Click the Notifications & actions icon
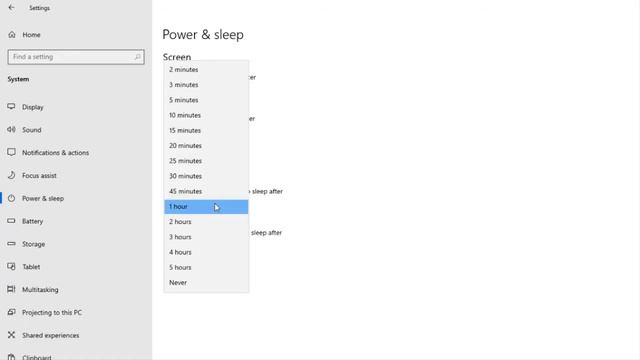The width and height of the screenshot is (640, 360). tap(11, 152)
